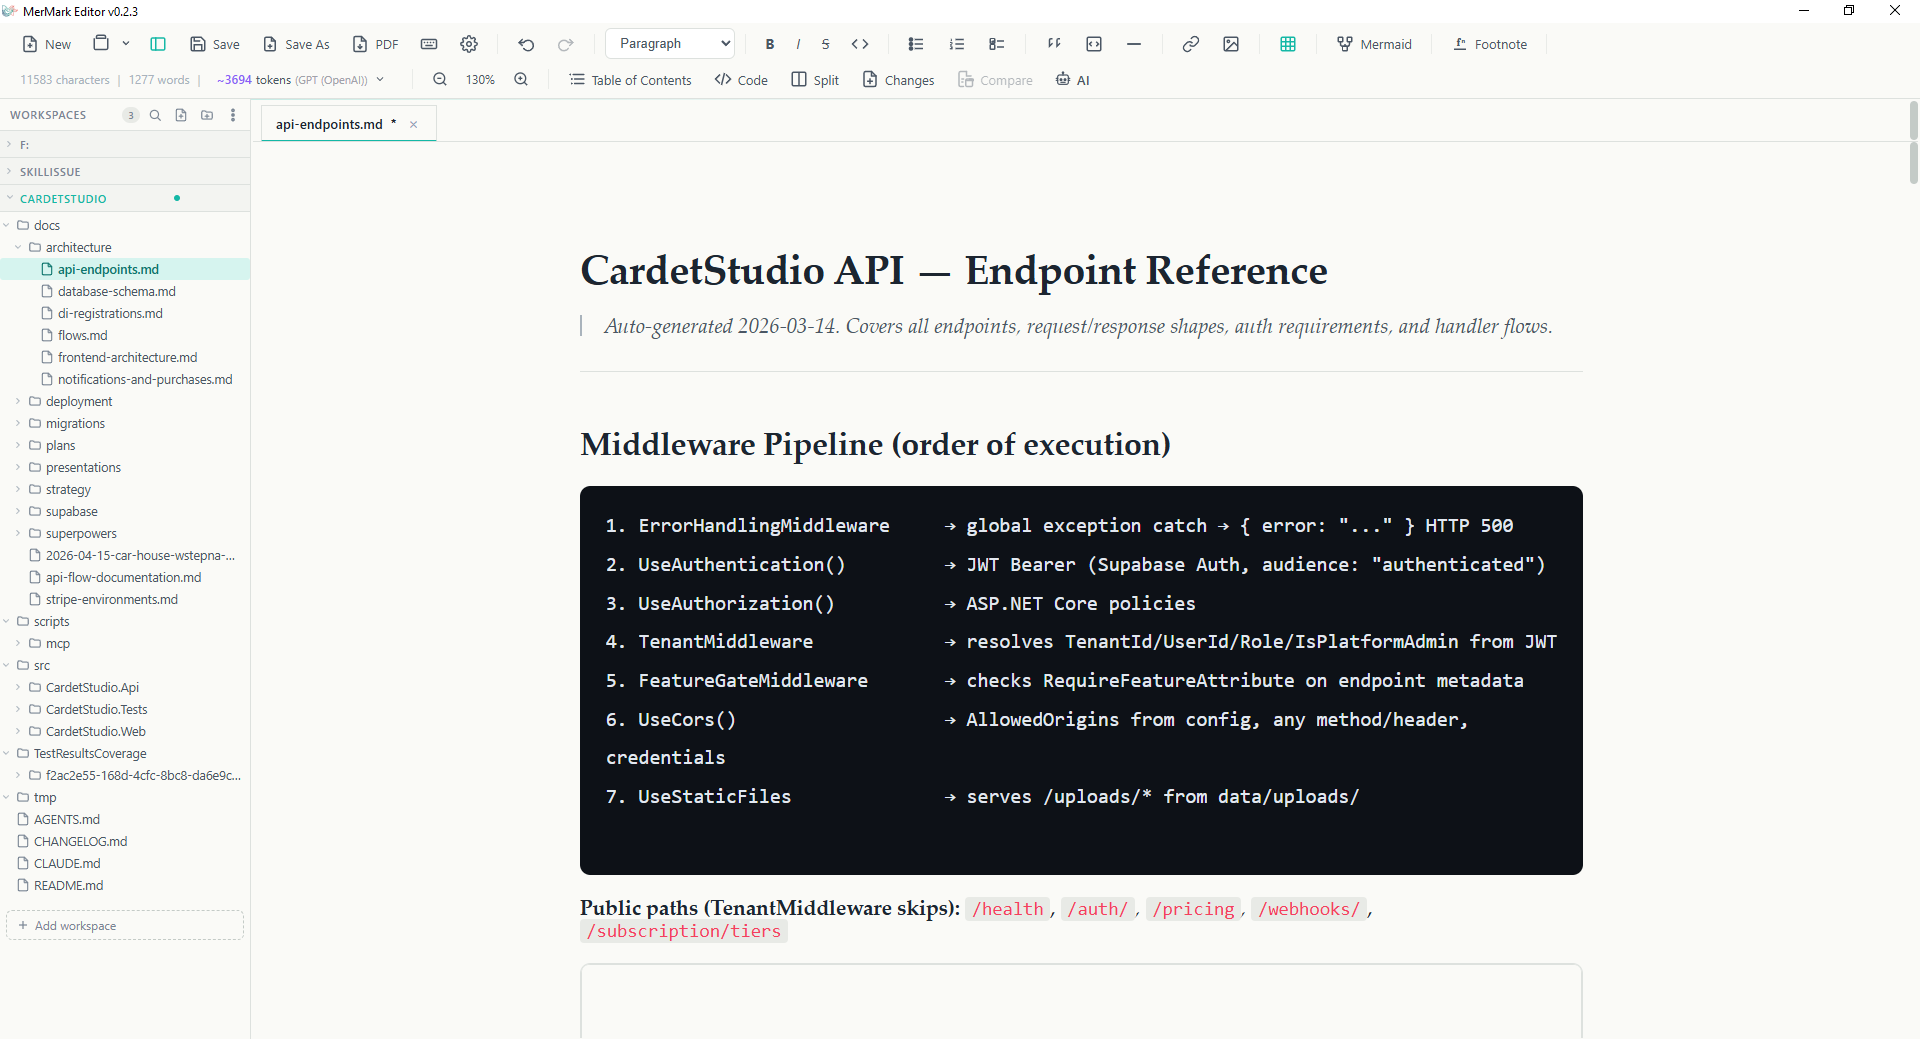Image resolution: width=1920 pixels, height=1039 pixels.
Task: Open the token model dropdown arrow
Action: coord(380,80)
